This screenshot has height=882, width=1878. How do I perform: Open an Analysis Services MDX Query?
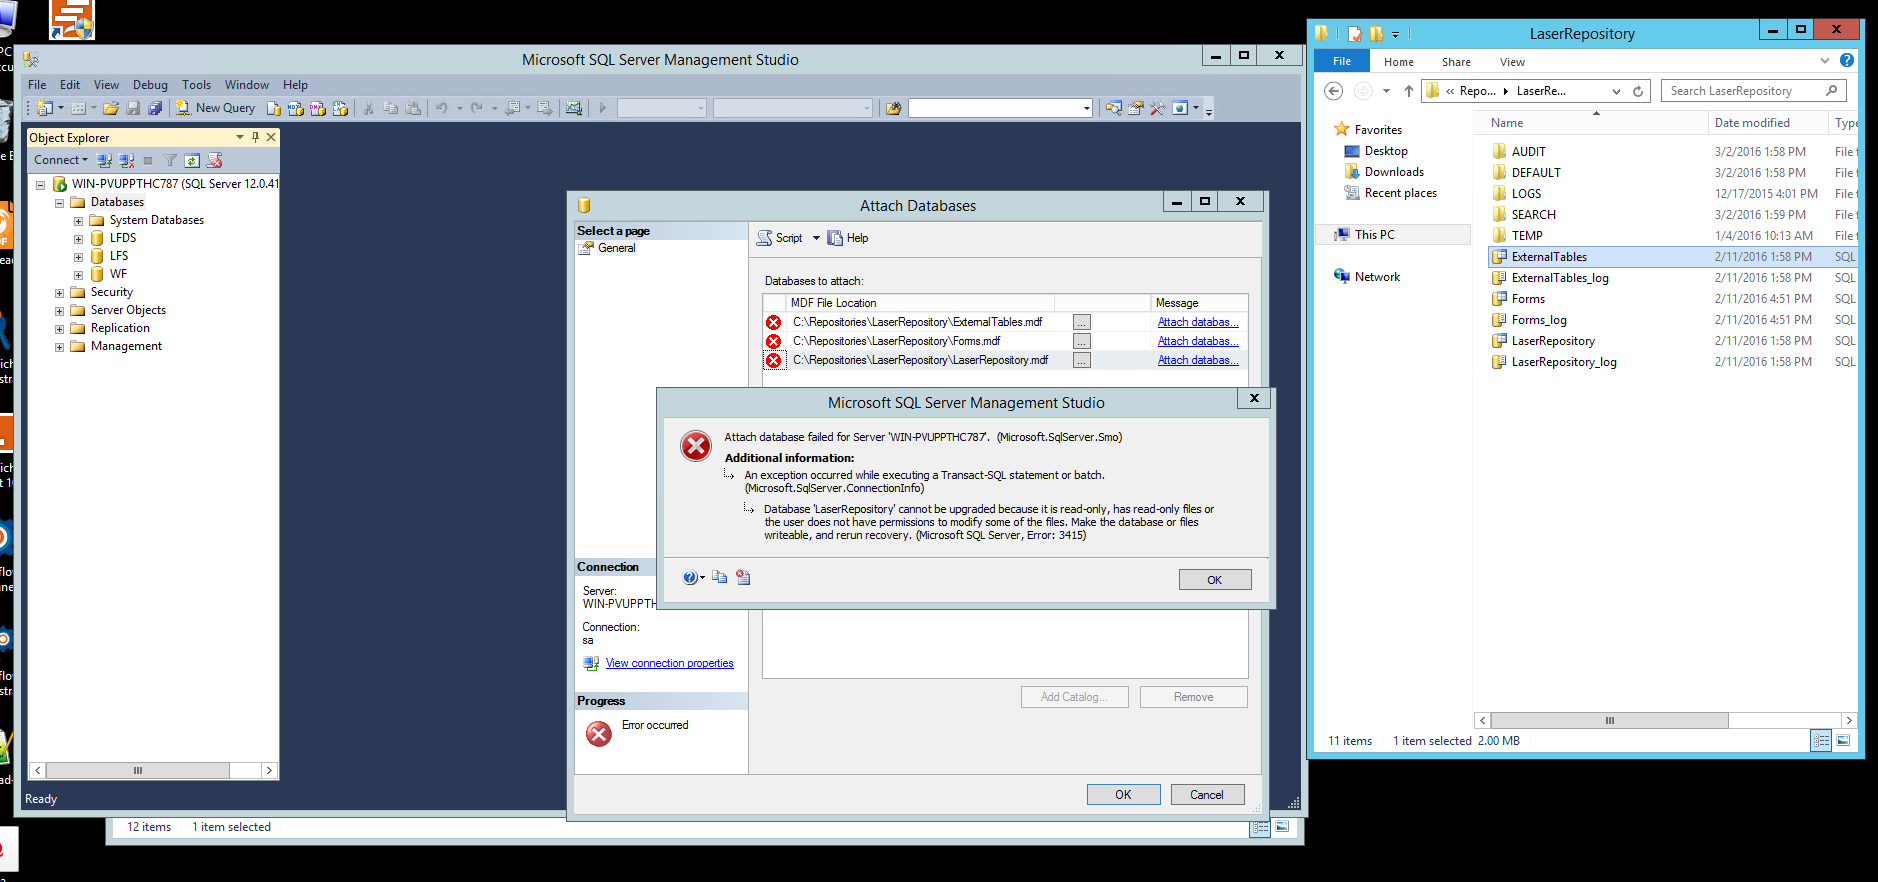(296, 108)
